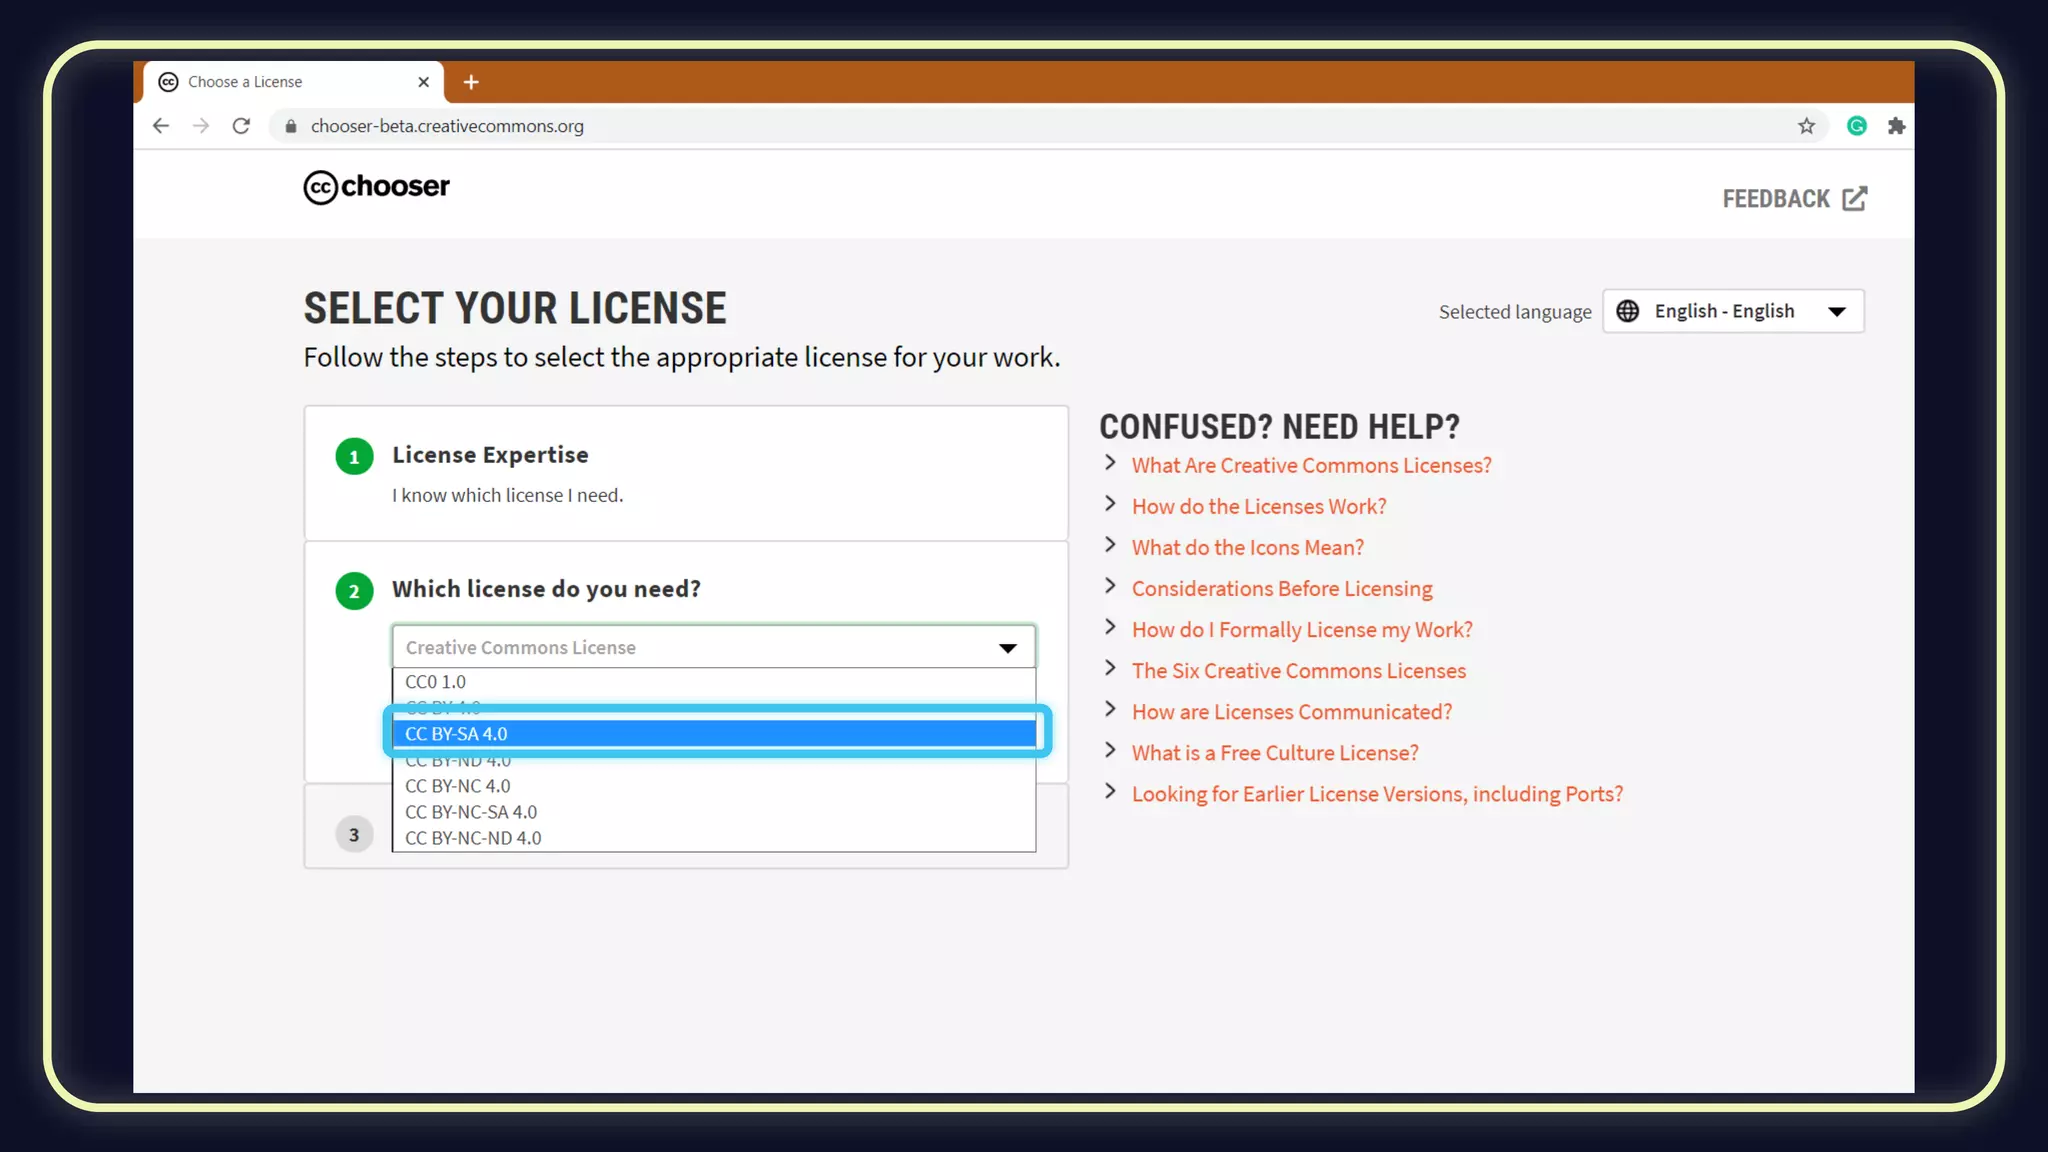This screenshot has height=1152, width=2048.
Task: Click the step 1 green circle
Action: click(x=354, y=457)
